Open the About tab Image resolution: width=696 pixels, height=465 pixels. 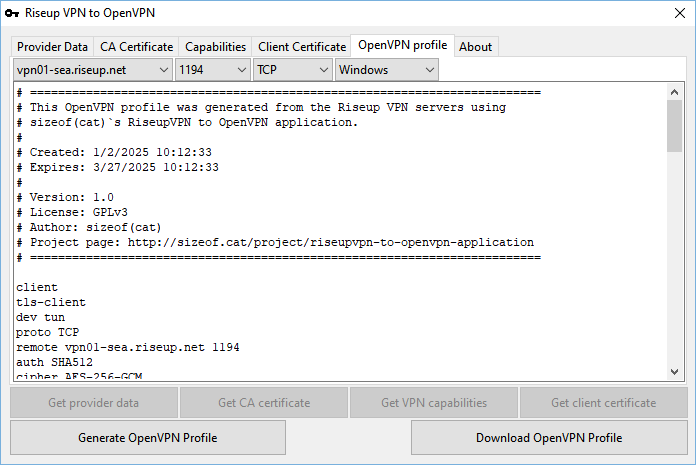(x=475, y=47)
